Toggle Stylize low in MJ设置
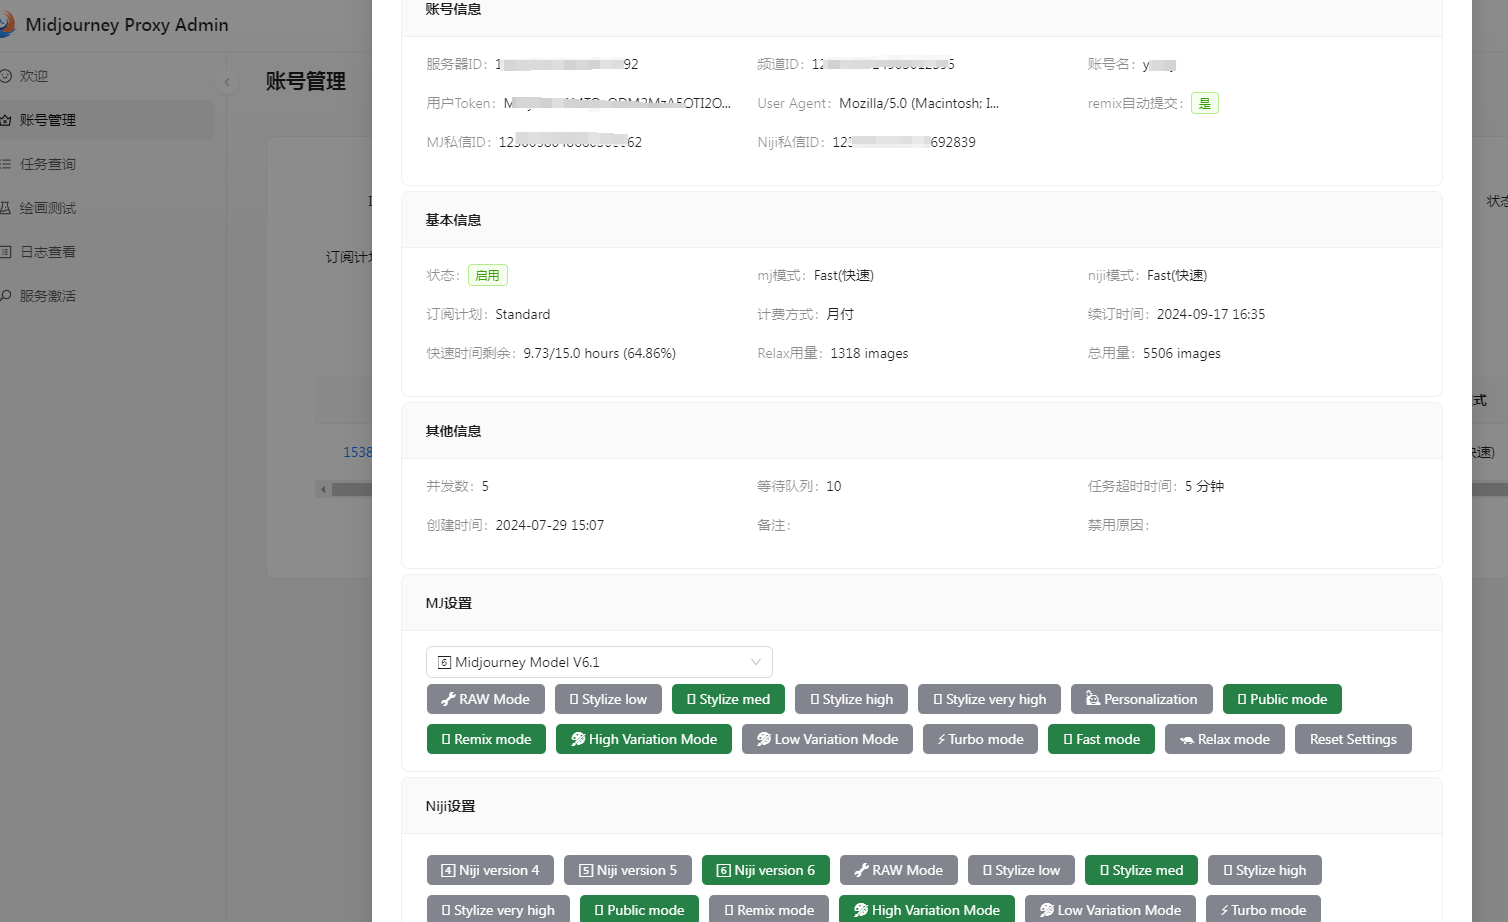 point(608,699)
